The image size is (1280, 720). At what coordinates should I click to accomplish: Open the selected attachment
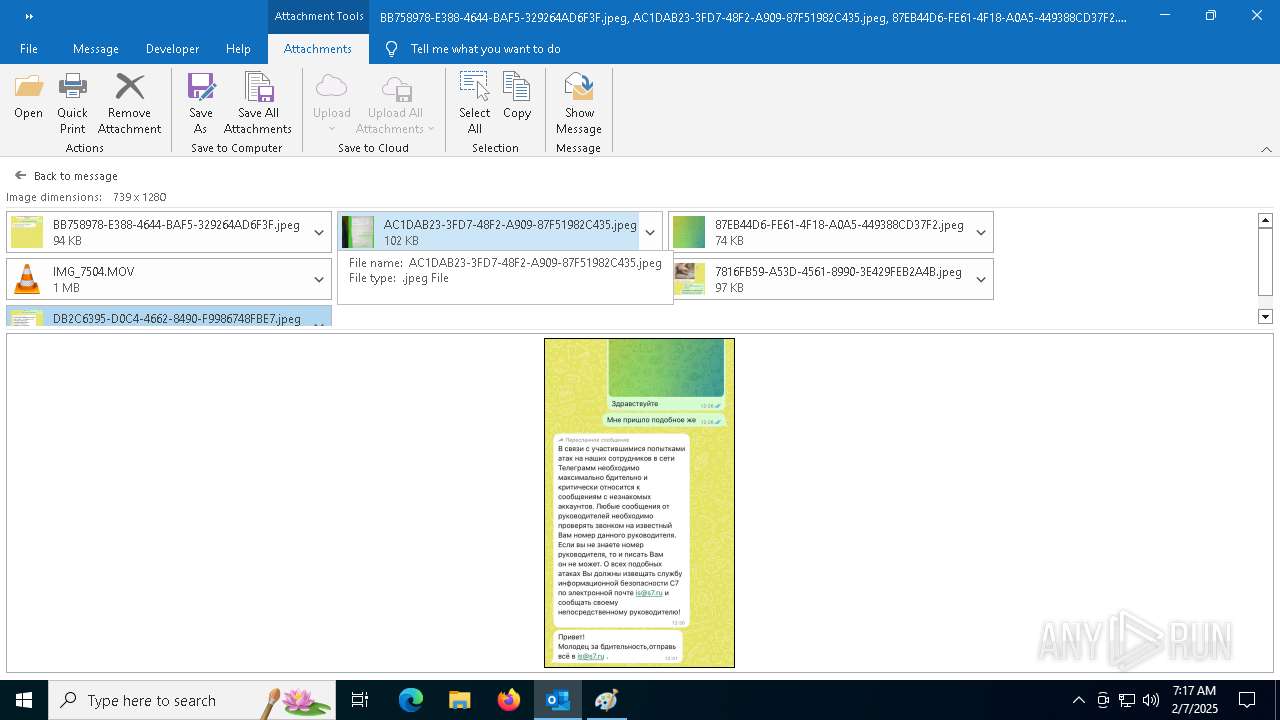click(28, 97)
